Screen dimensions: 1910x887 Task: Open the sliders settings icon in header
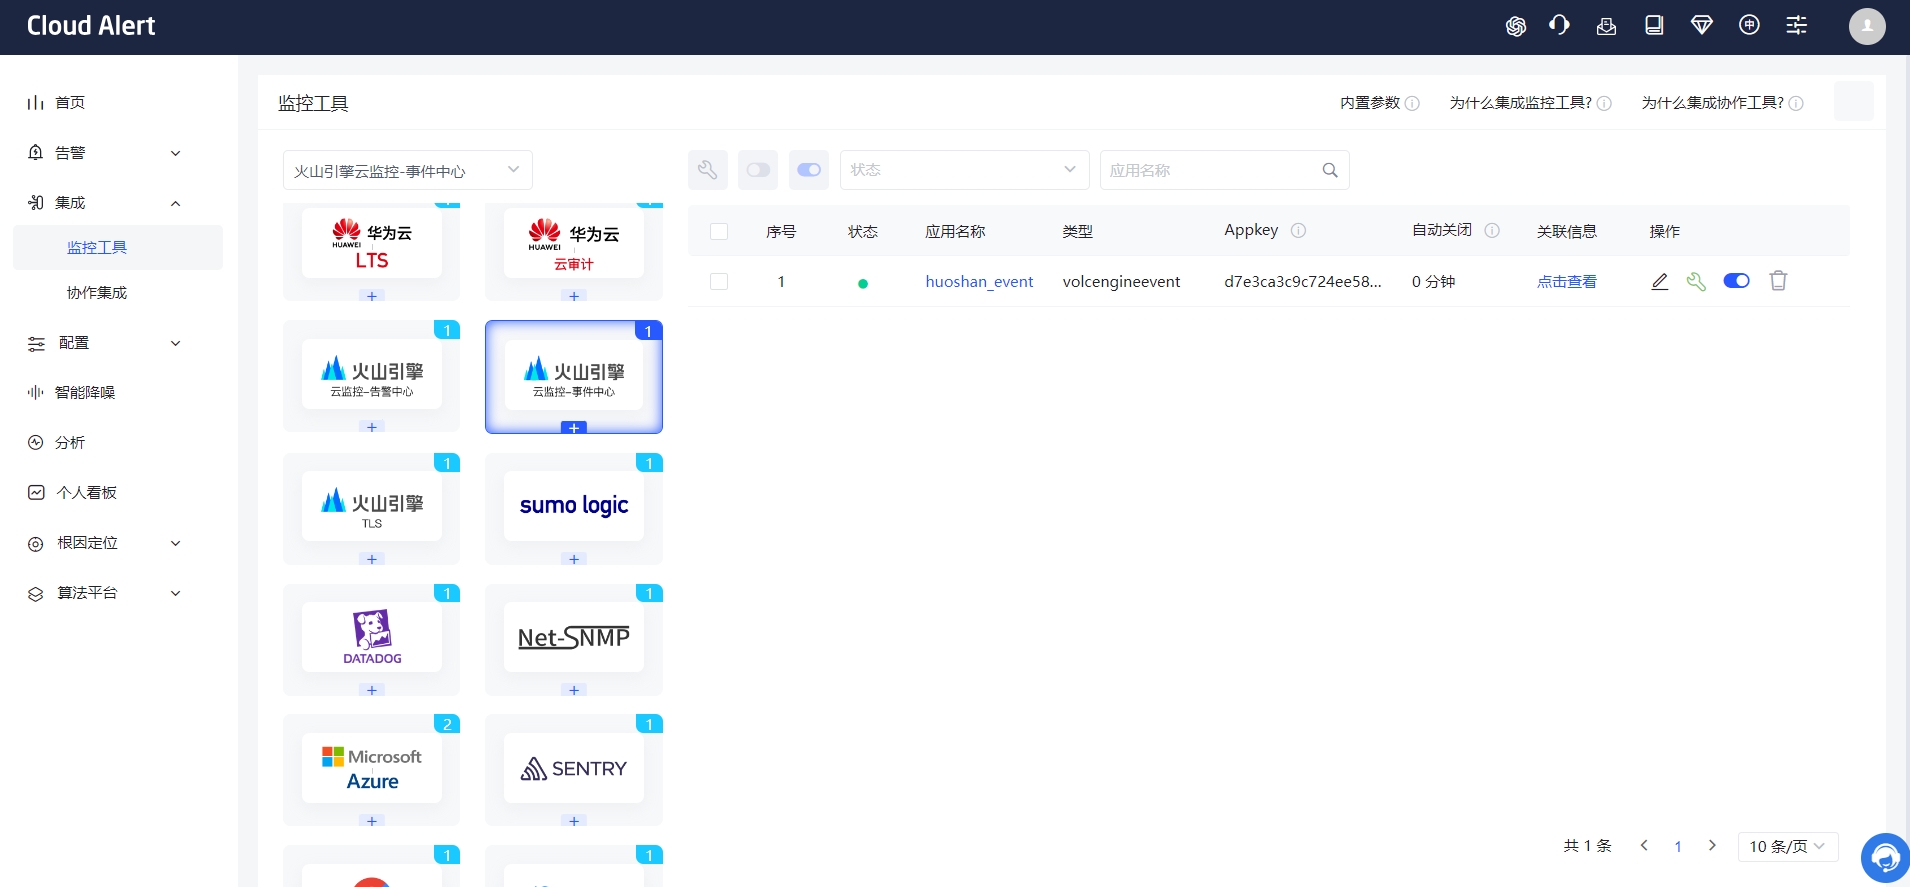tap(1797, 26)
